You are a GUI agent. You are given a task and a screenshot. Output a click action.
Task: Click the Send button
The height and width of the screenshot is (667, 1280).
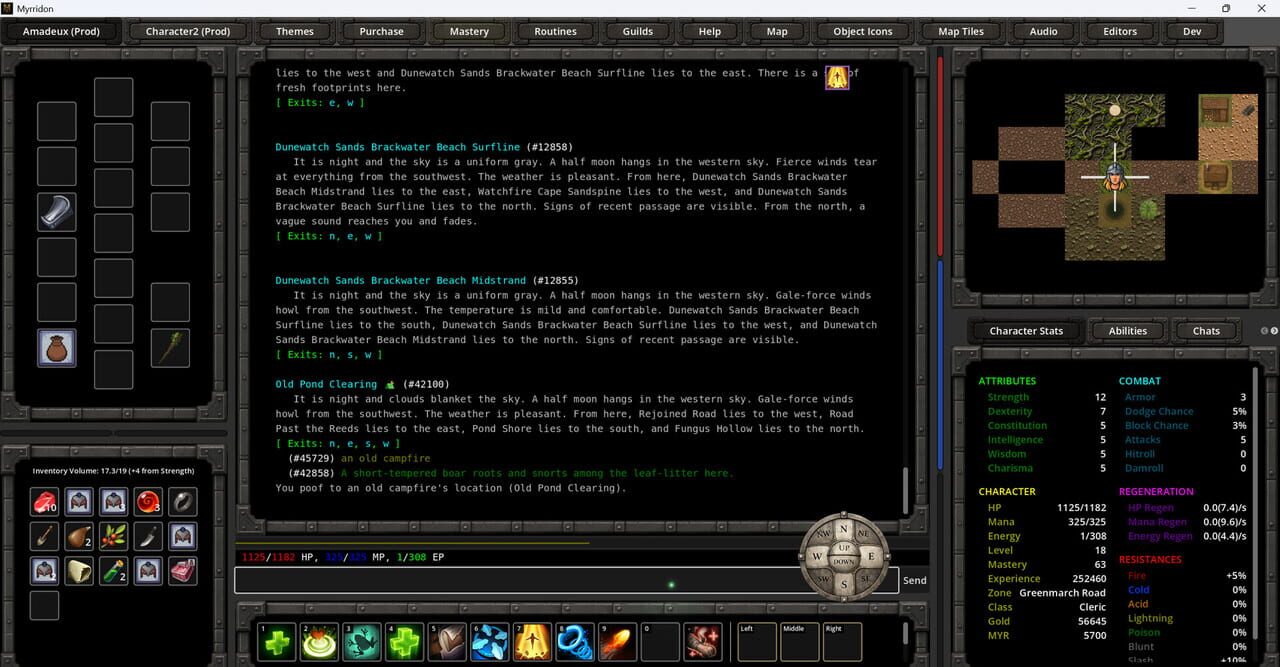(914, 580)
